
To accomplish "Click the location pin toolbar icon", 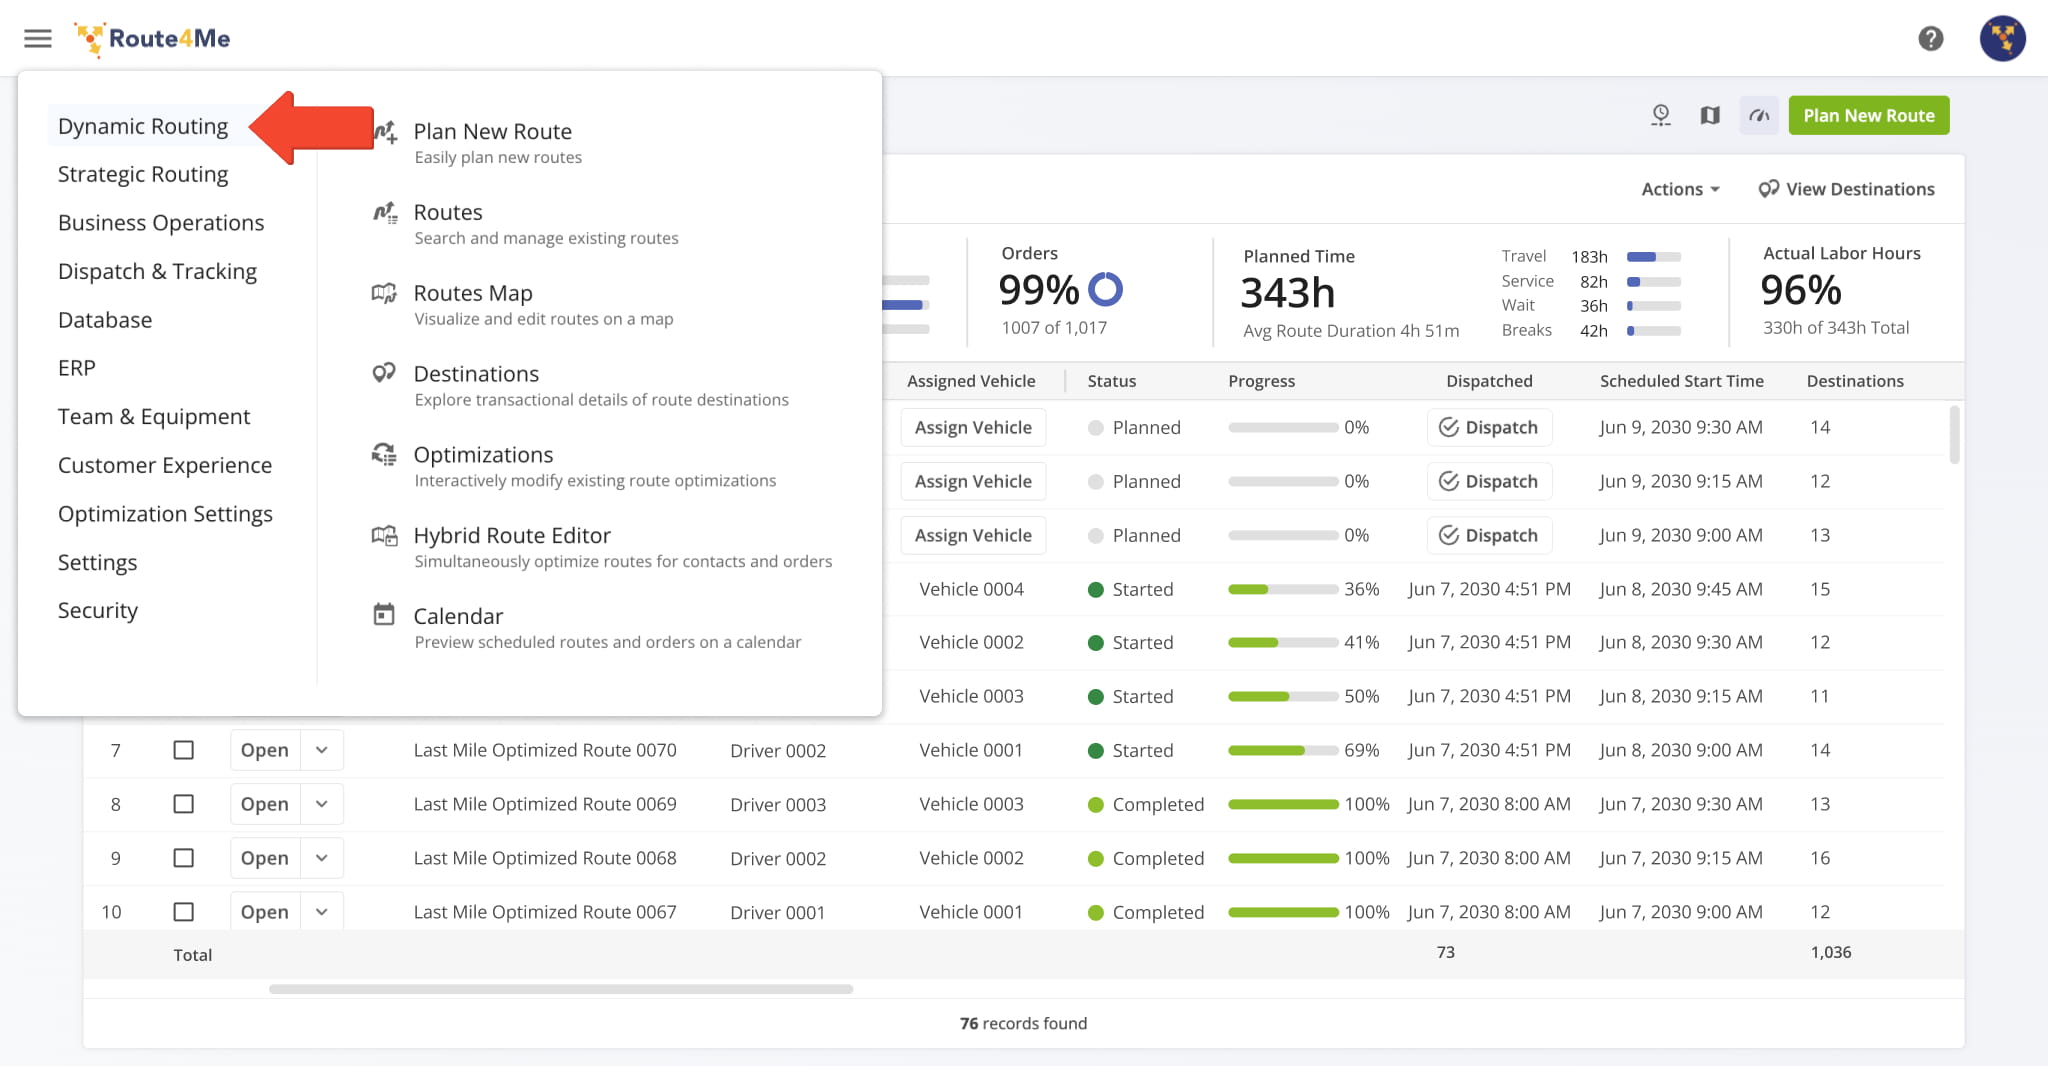I will tap(1660, 116).
